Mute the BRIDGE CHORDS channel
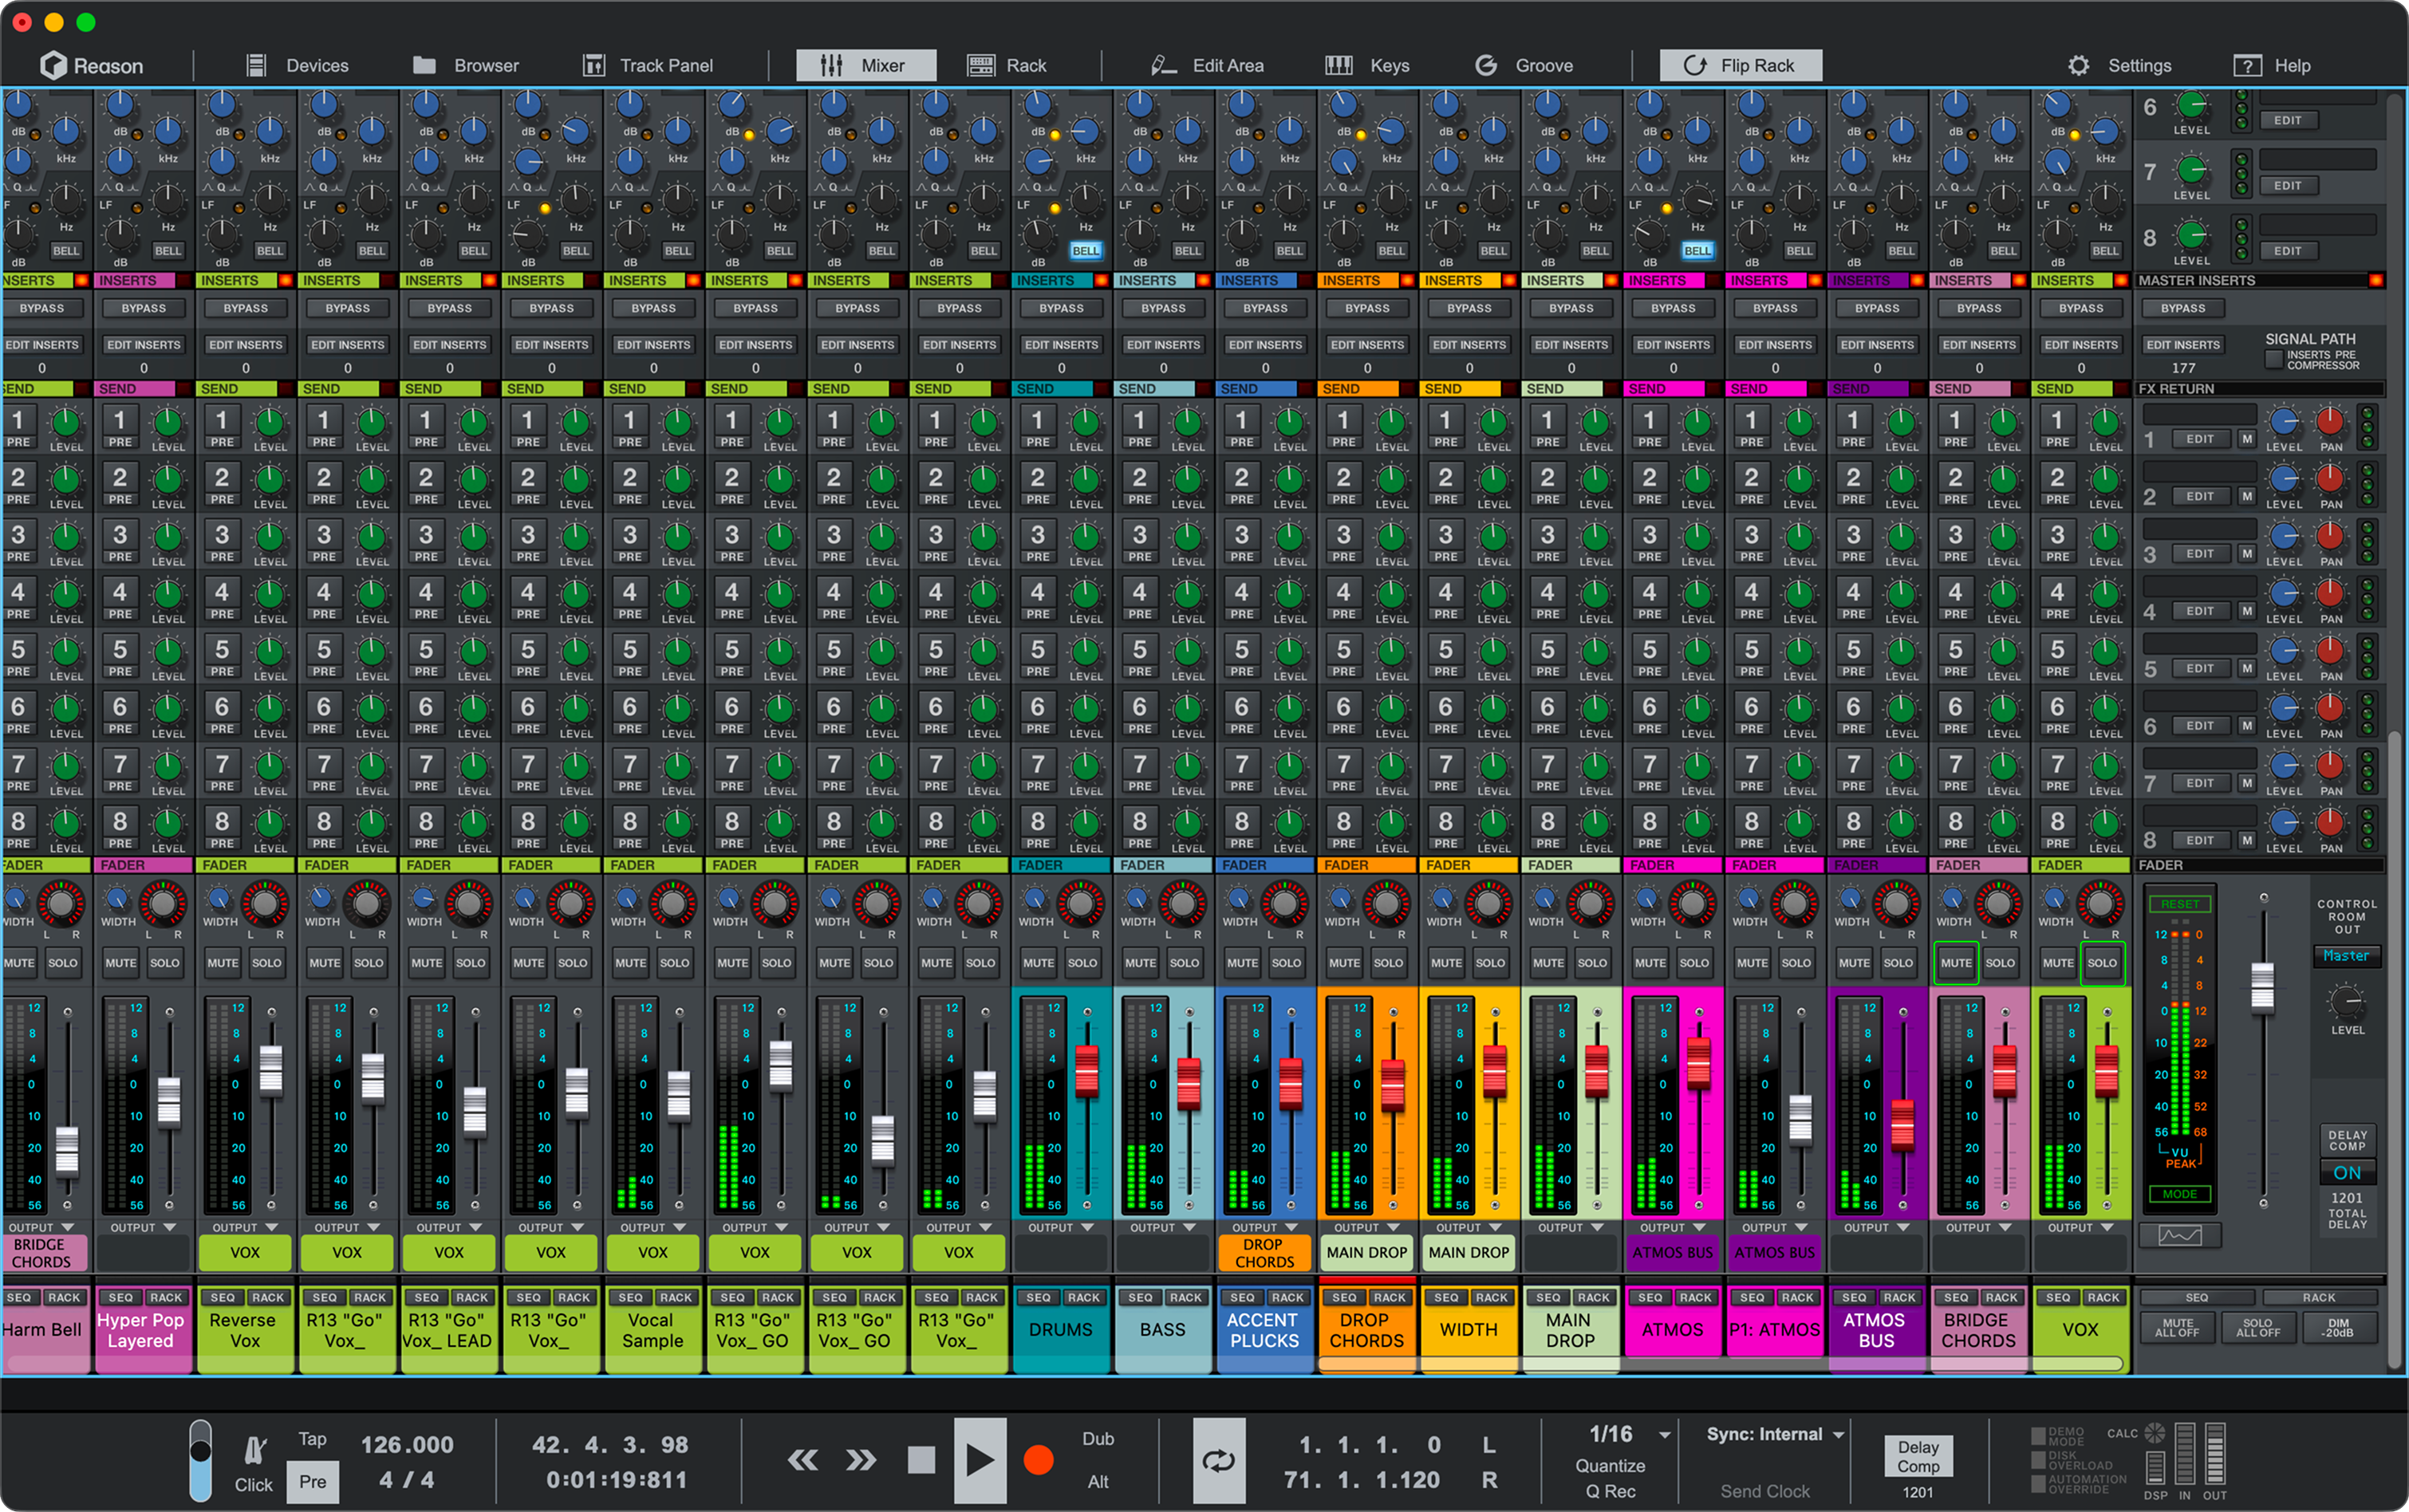 click(1955, 963)
